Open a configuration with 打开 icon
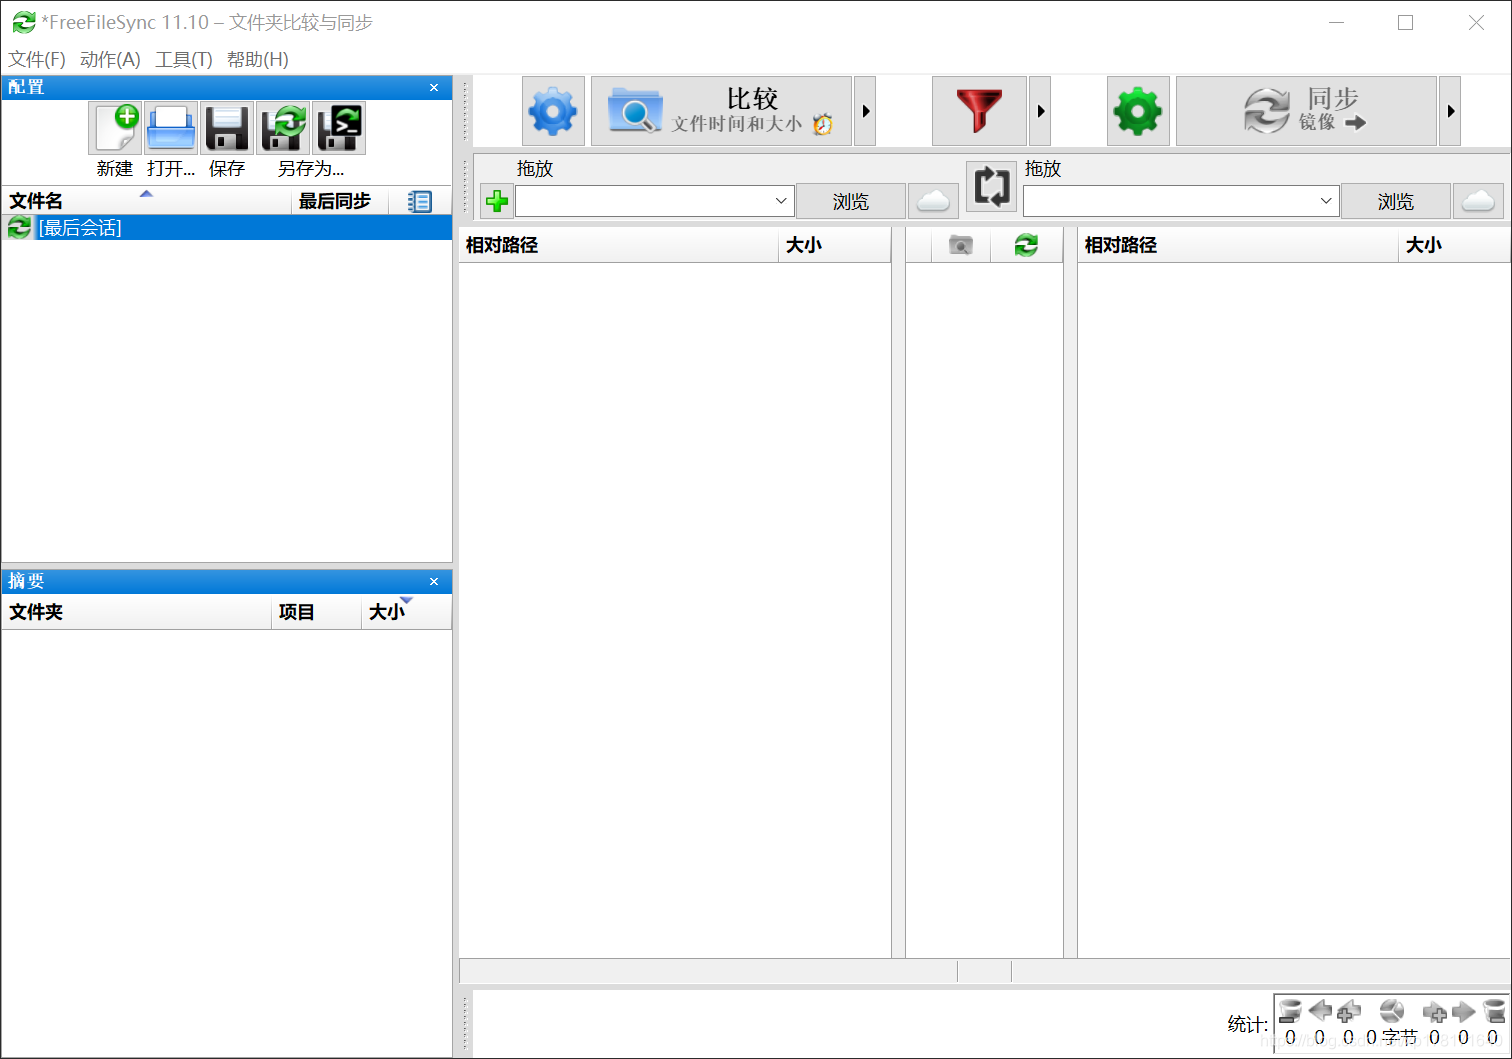 171,128
